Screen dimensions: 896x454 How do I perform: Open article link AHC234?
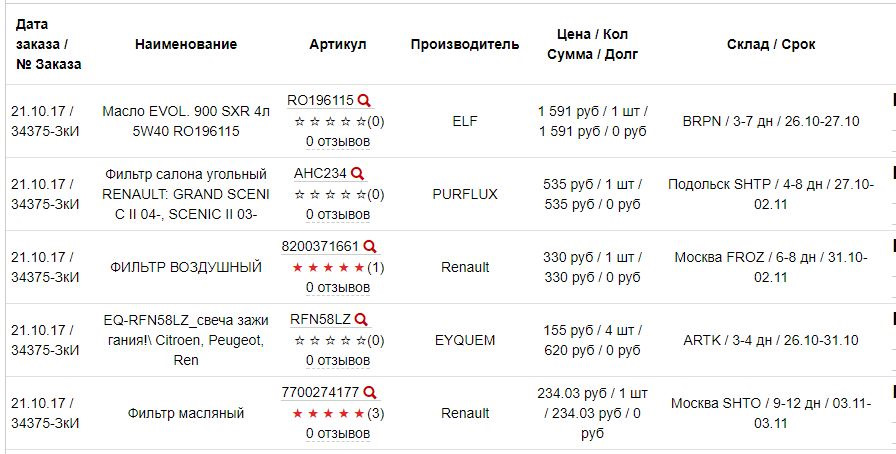point(321,174)
